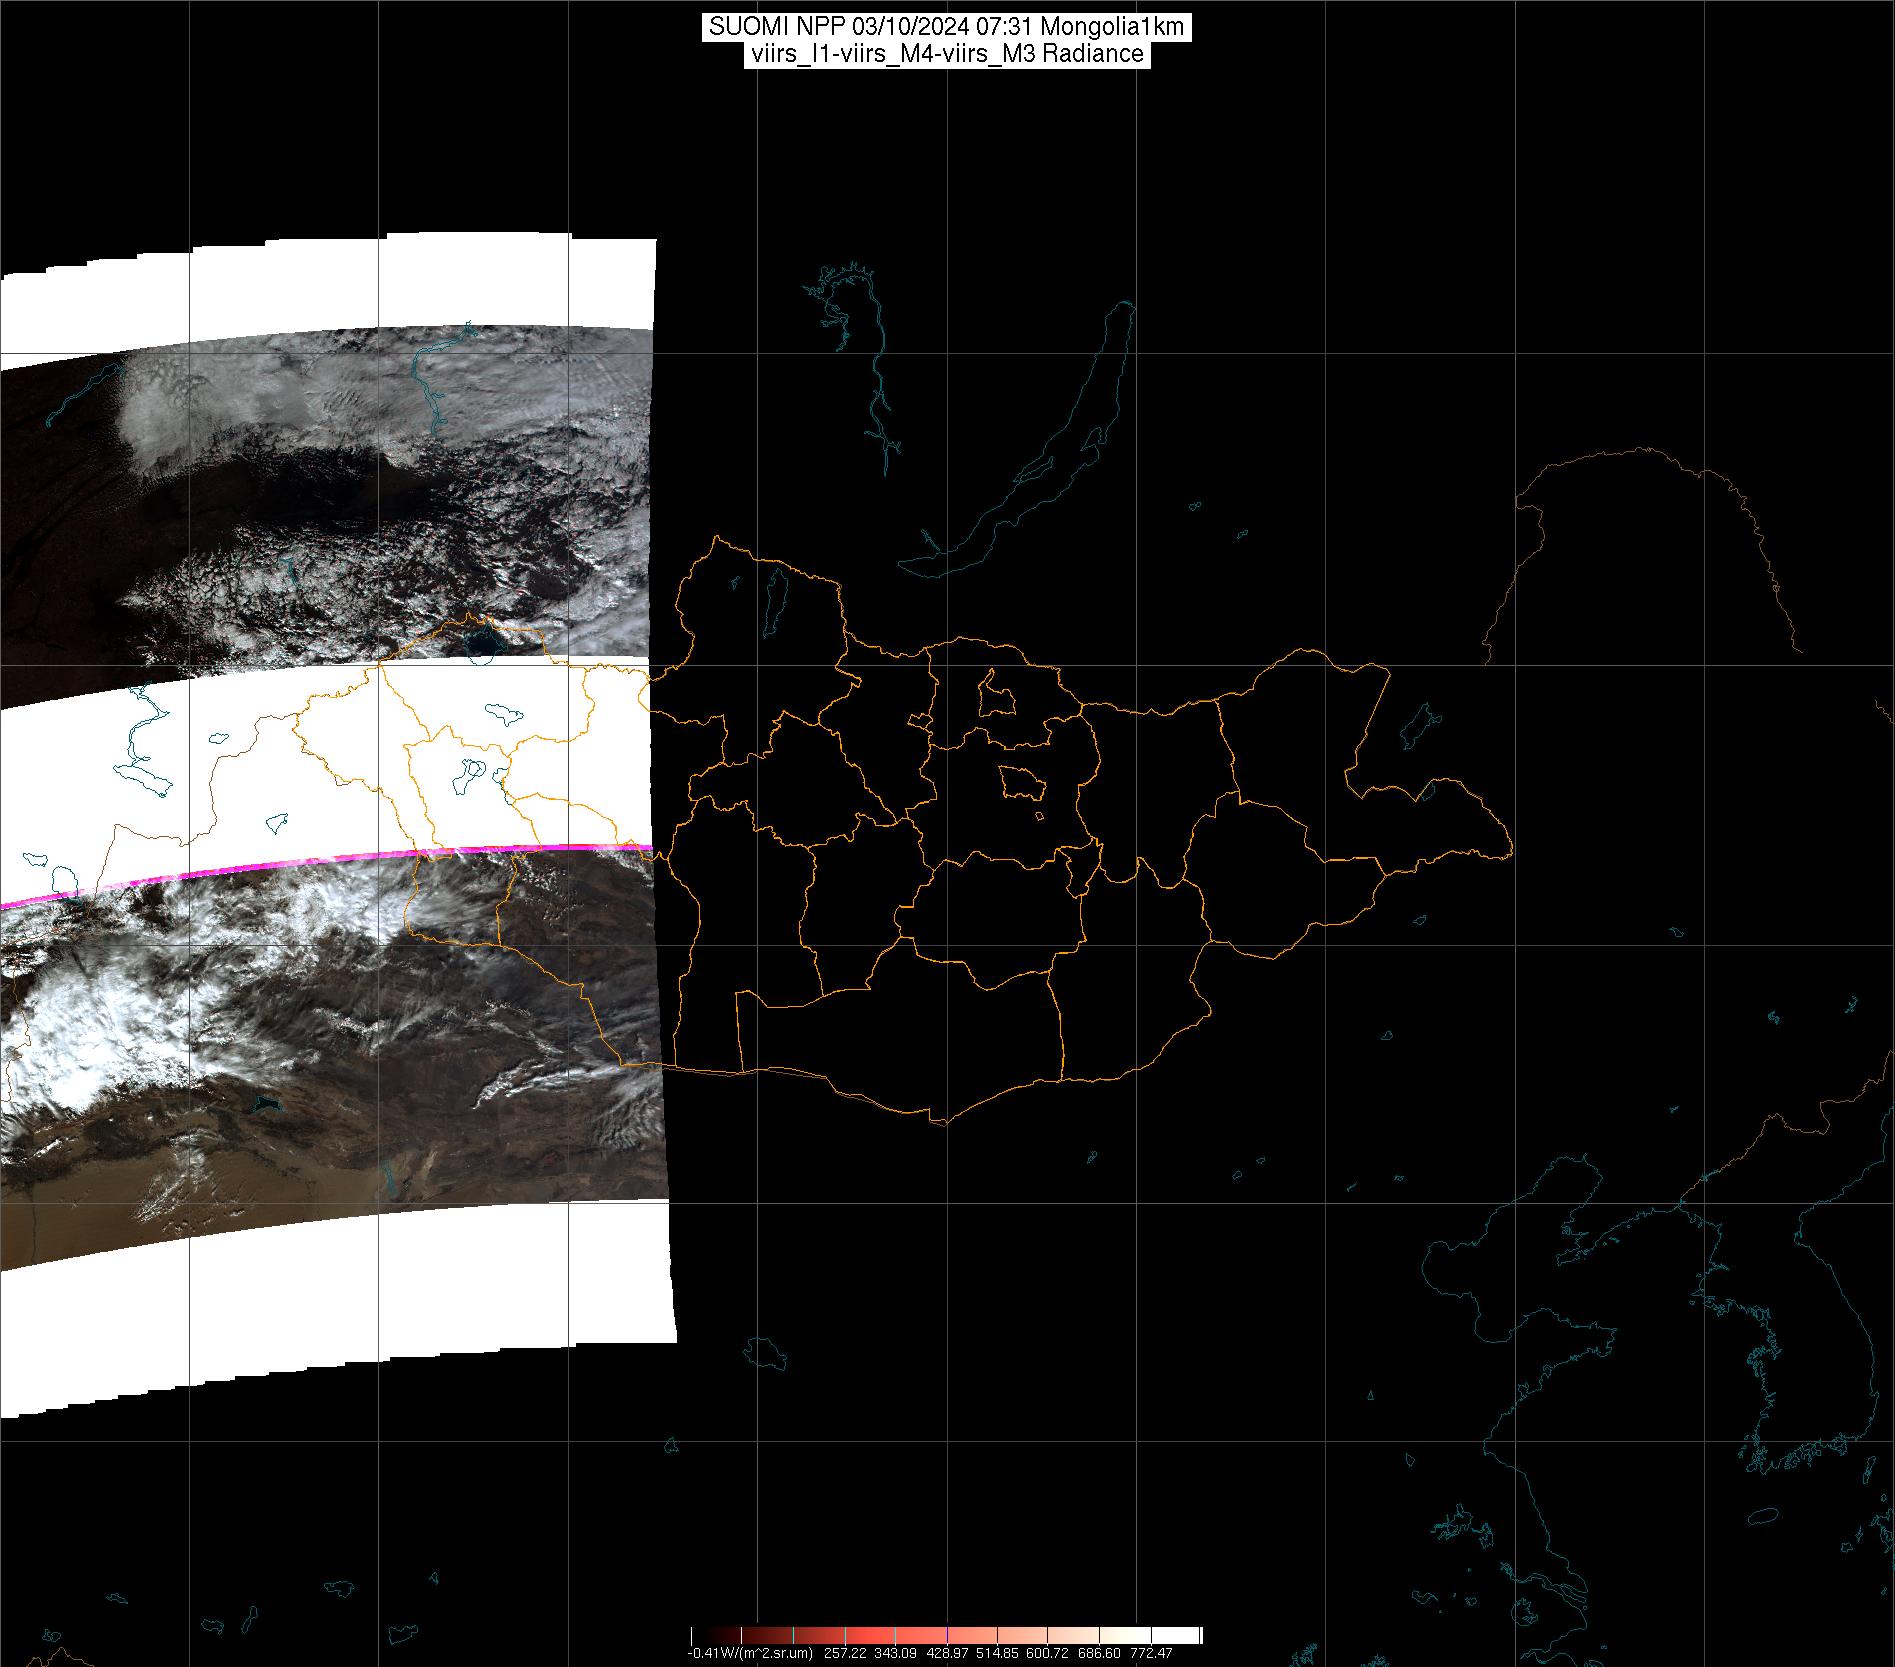
Task: Click the white end of the radiance colorbar
Action: (x=1185, y=1636)
